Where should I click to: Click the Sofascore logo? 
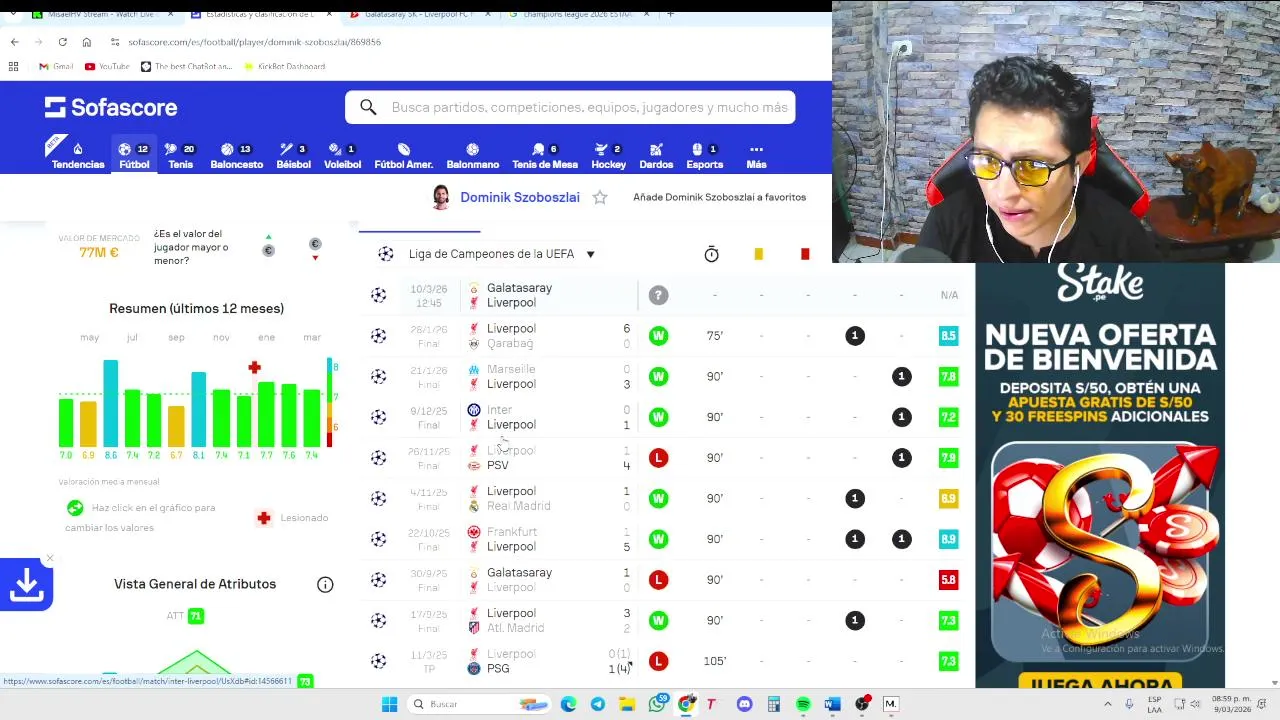point(111,107)
